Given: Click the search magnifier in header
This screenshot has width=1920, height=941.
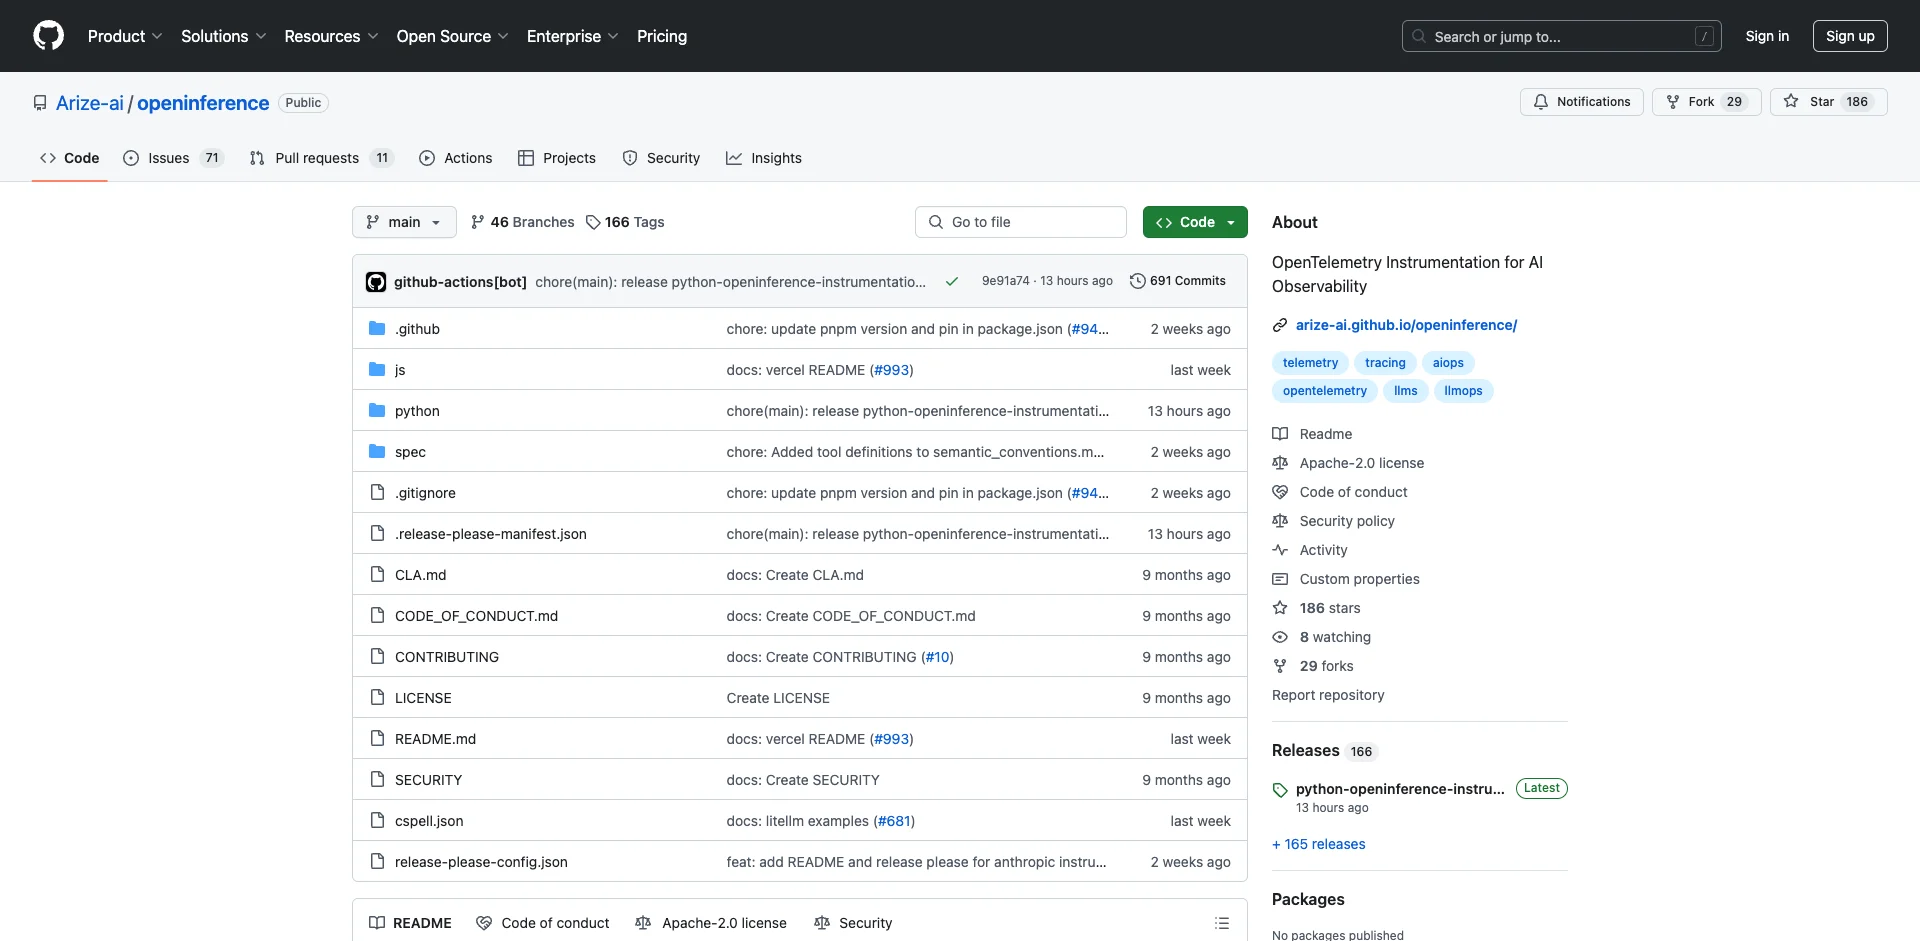Looking at the screenshot, I should click(1419, 36).
